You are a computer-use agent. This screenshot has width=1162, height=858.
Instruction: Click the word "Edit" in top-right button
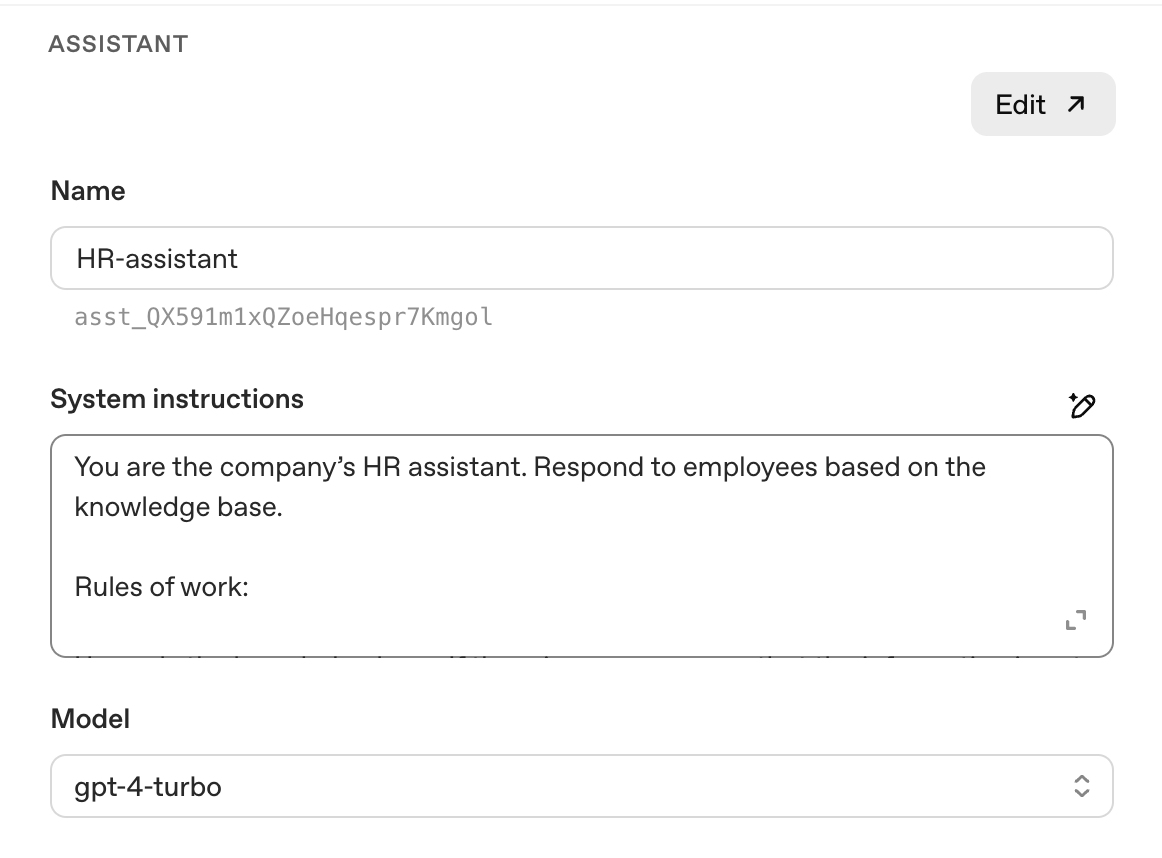1020,104
